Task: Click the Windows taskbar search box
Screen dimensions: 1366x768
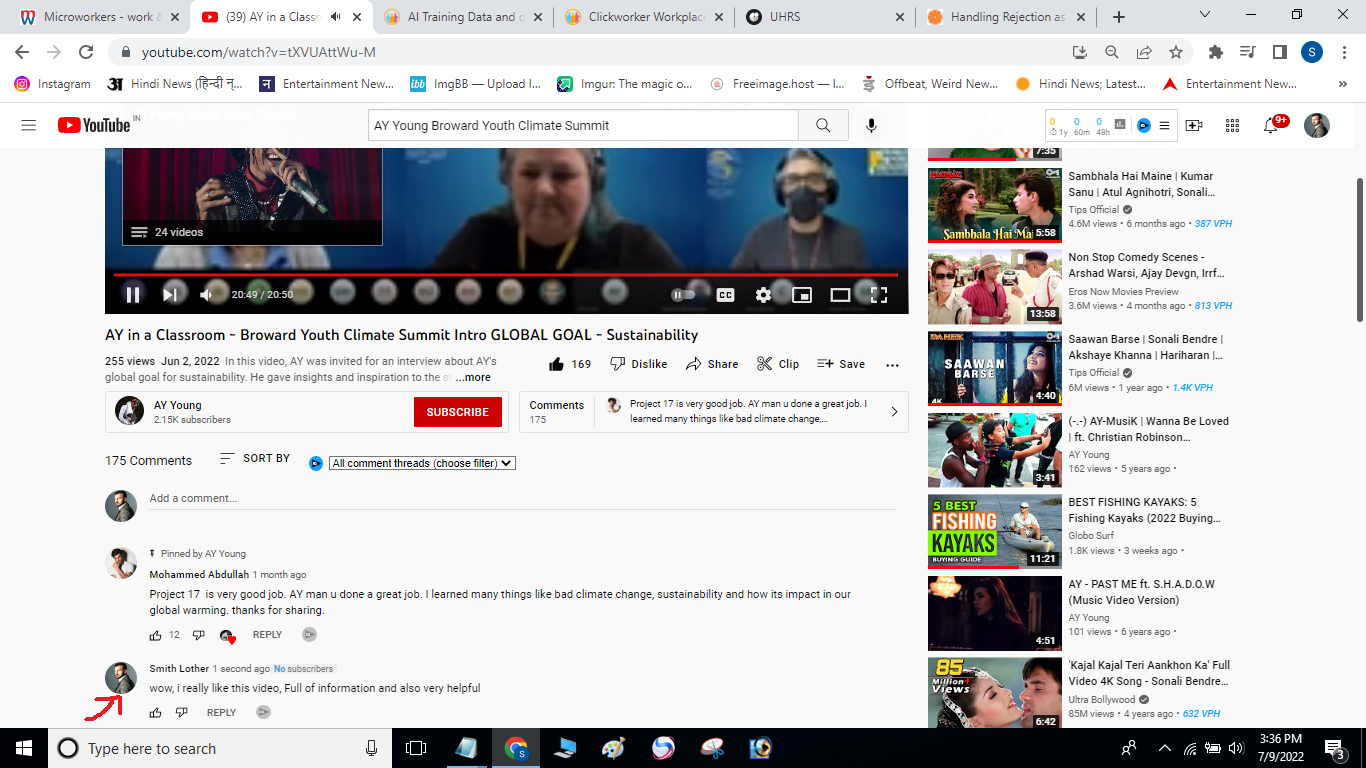Action: pyautogui.click(x=220, y=748)
